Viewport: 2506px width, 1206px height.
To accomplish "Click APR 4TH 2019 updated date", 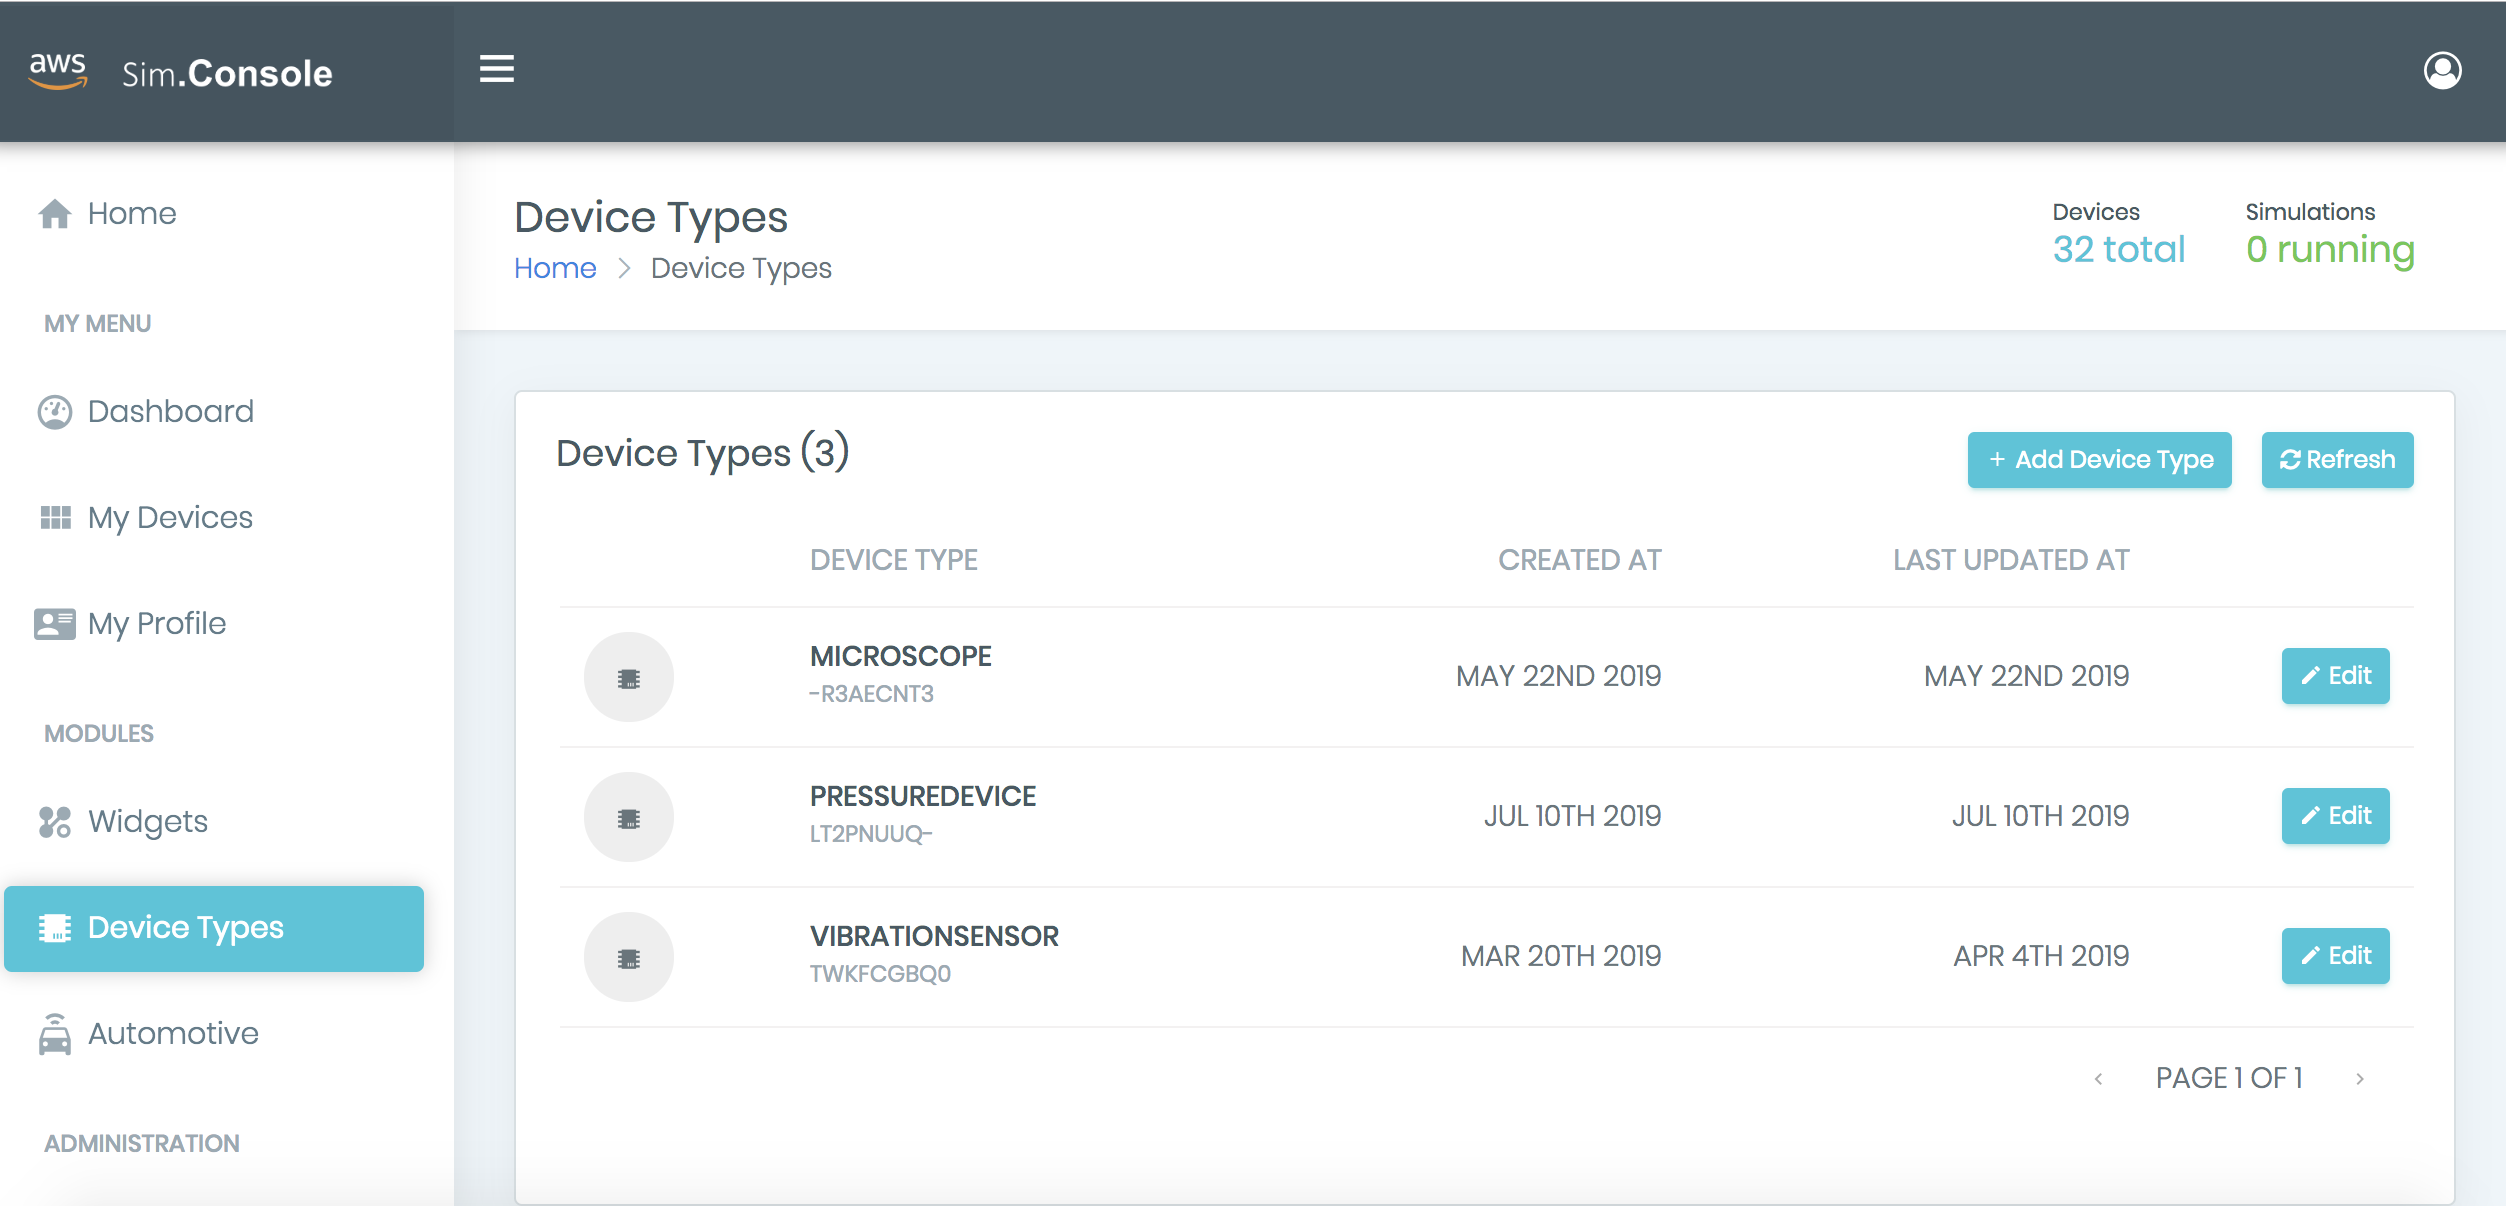I will pos(2041,956).
